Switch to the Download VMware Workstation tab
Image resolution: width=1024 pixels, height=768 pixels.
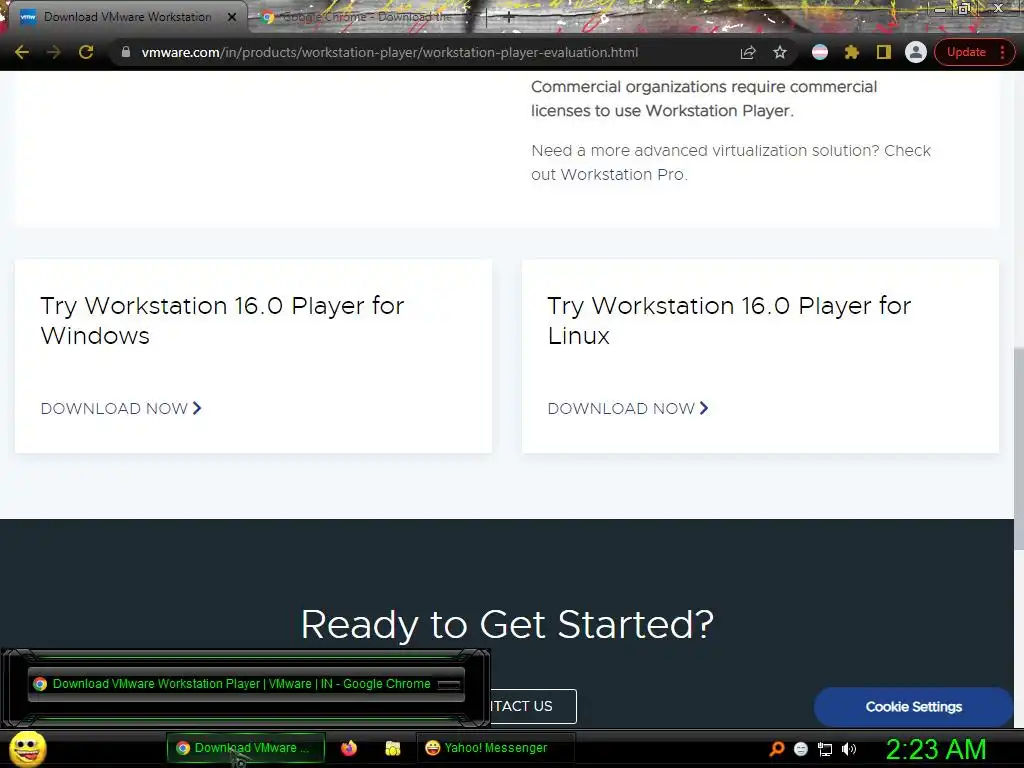tap(127, 17)
